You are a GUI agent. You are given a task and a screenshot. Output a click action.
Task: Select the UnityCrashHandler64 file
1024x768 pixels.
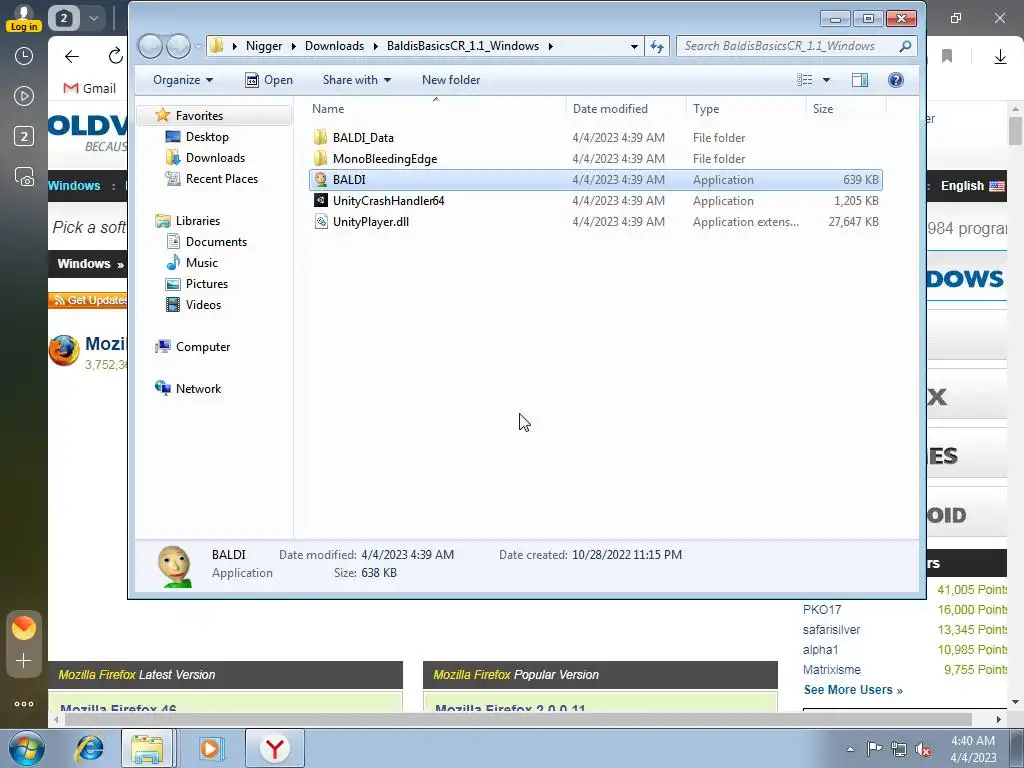(x=388, y=200)
